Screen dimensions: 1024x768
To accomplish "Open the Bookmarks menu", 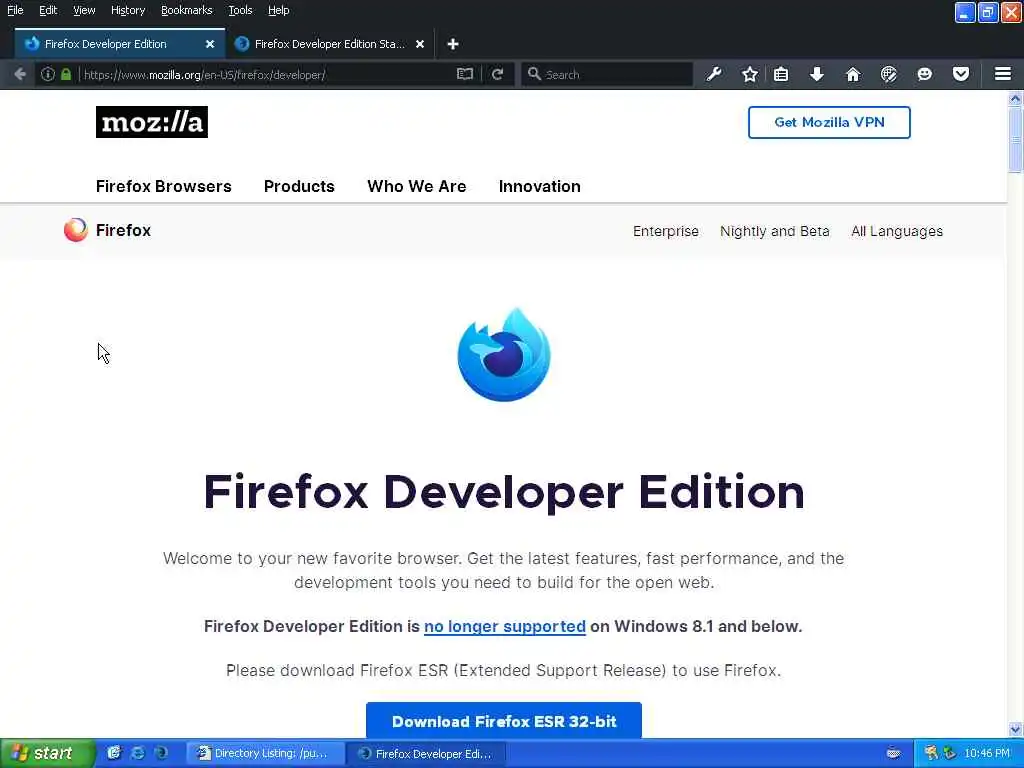I will tap(186, 10).
